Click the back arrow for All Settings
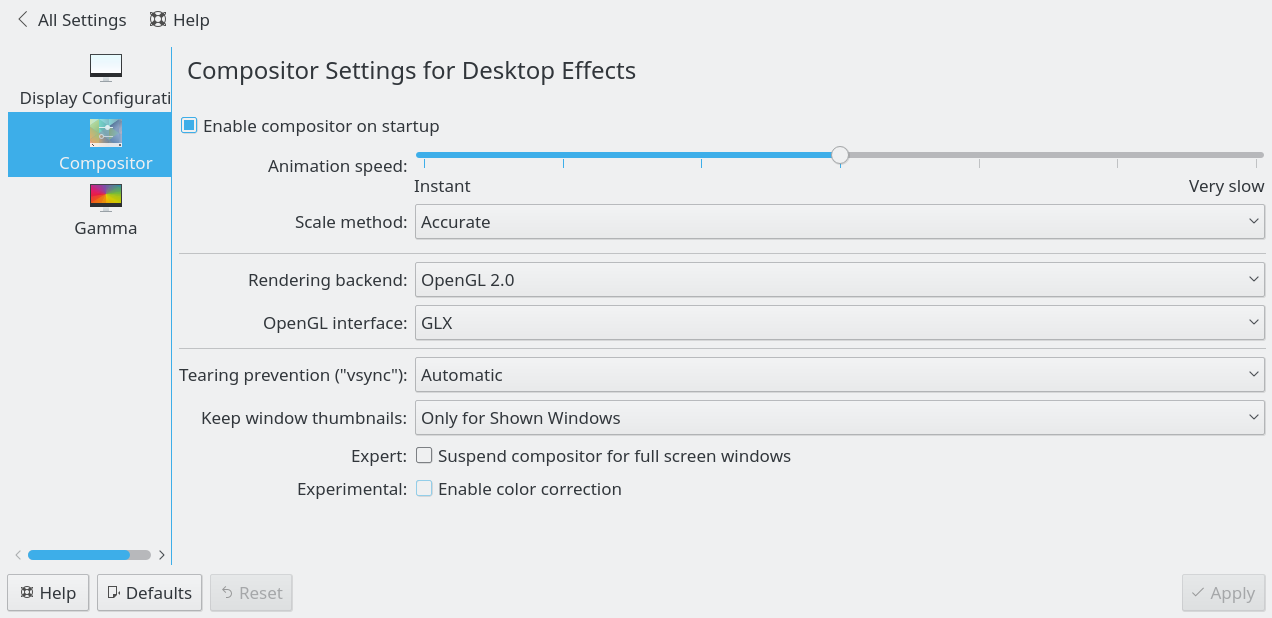Viewport: 1272px width, 618px height. (23, 20)
